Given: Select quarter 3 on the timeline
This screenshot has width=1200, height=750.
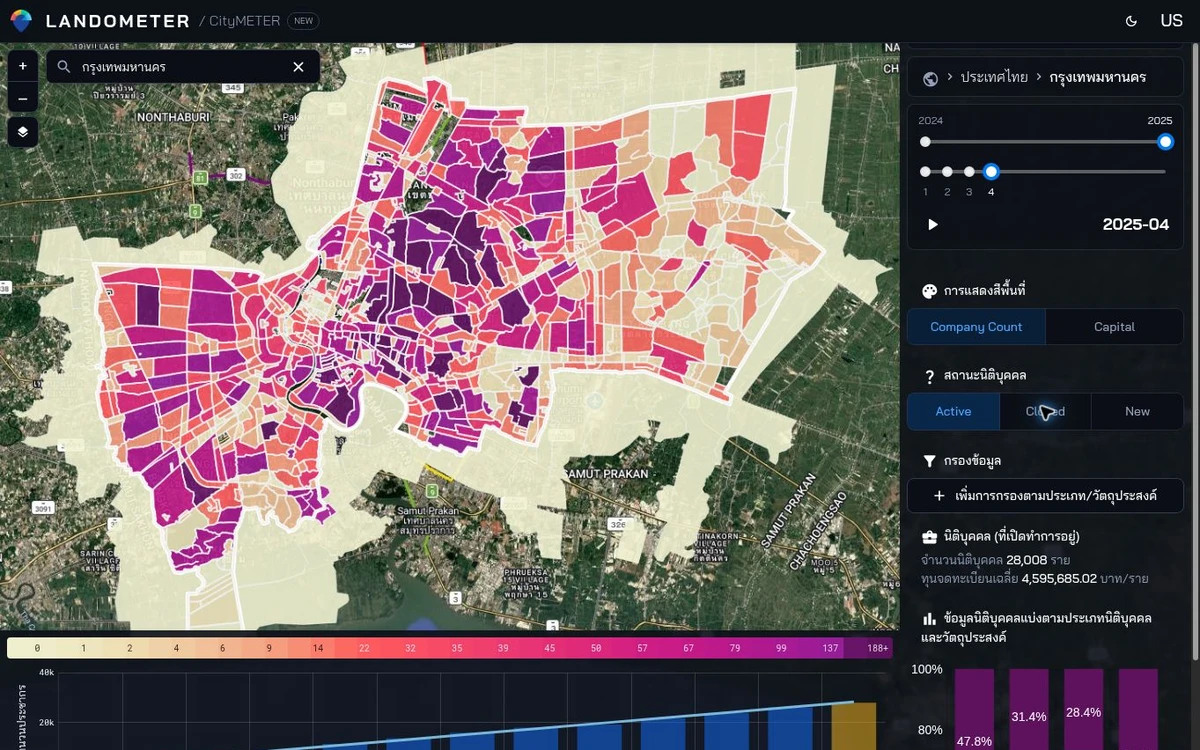Looking at the screenshot, I should [969, 172].
